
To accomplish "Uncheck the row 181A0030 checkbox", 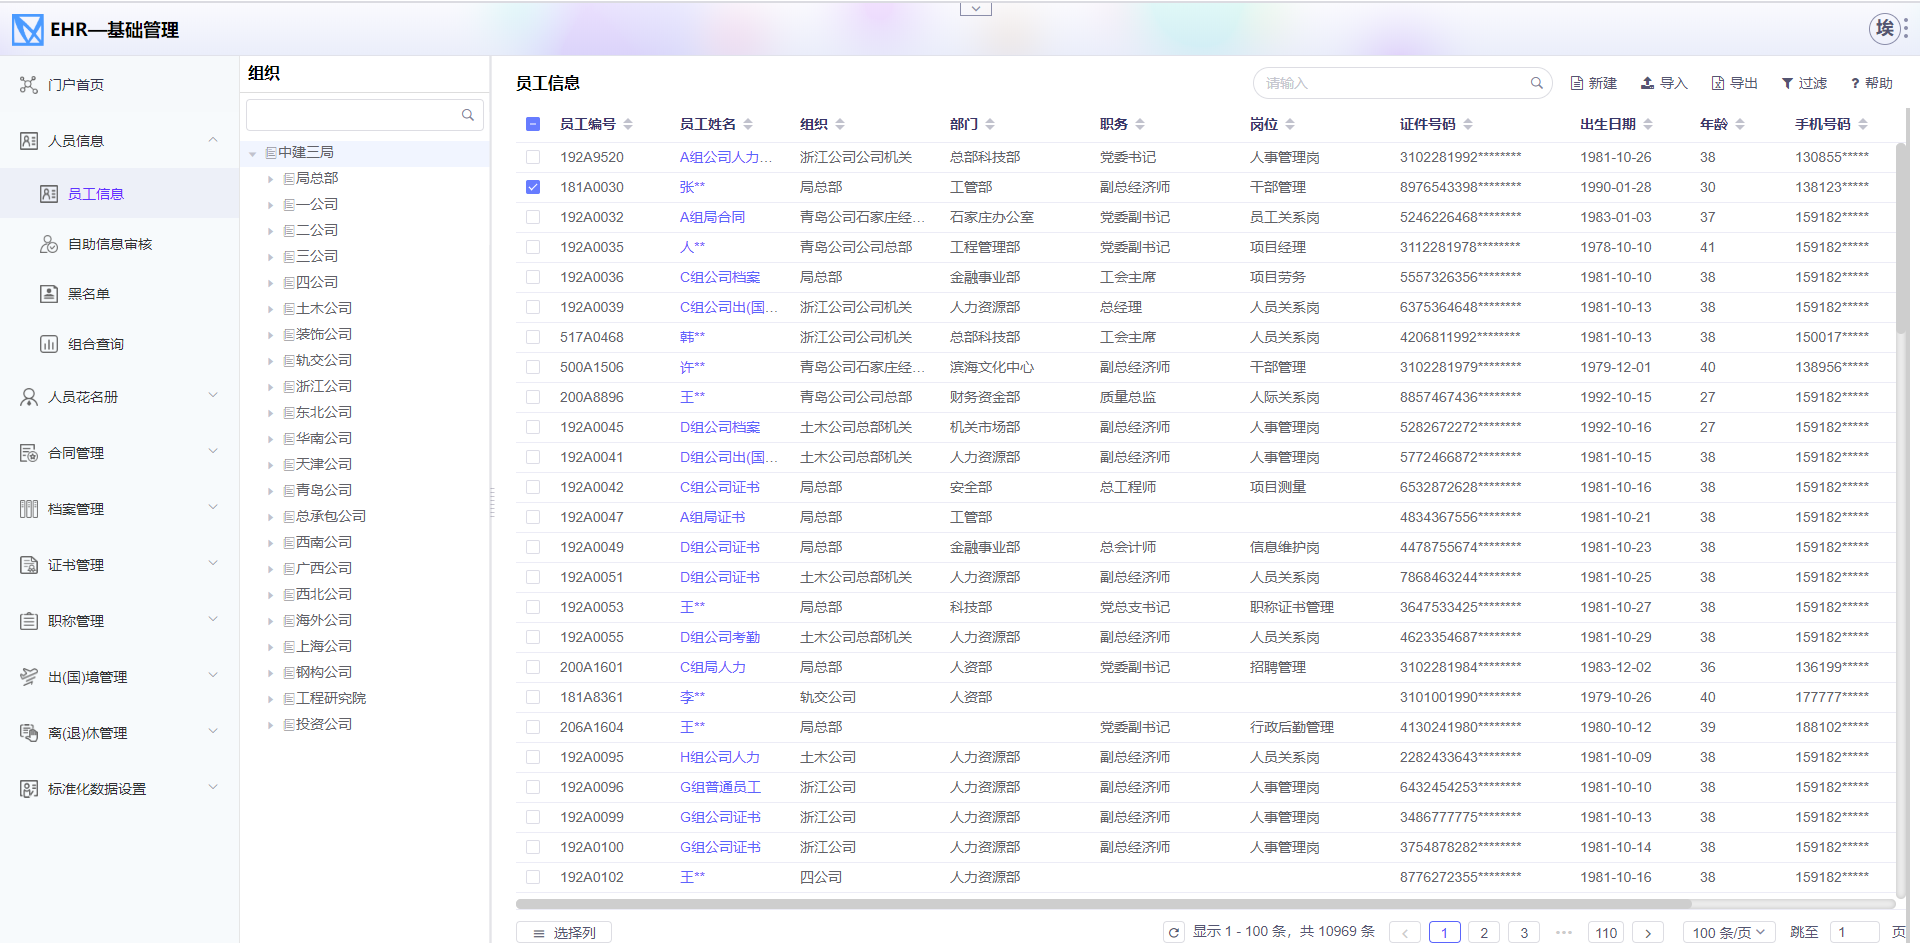I will (533, 187).
